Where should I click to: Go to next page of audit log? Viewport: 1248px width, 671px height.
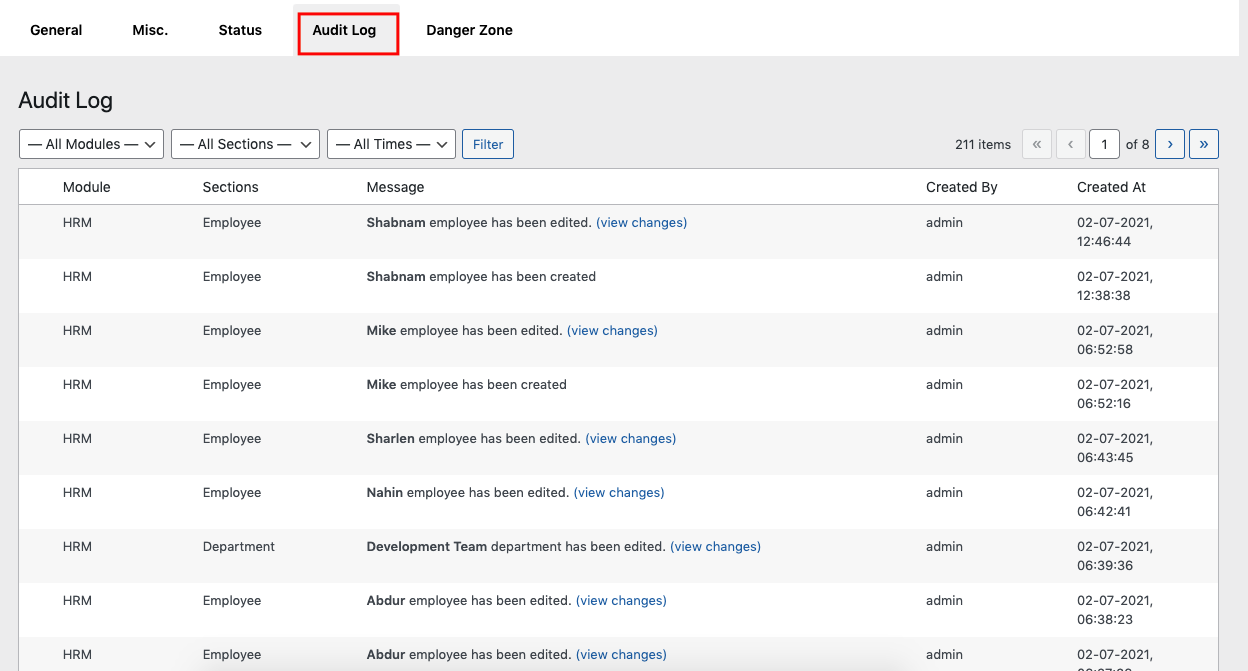click(1170, 144)
